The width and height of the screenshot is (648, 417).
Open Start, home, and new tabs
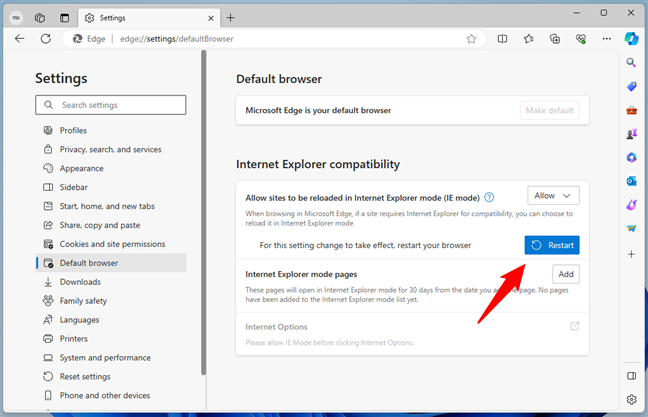pyautogui.click(x=111, y=206)
